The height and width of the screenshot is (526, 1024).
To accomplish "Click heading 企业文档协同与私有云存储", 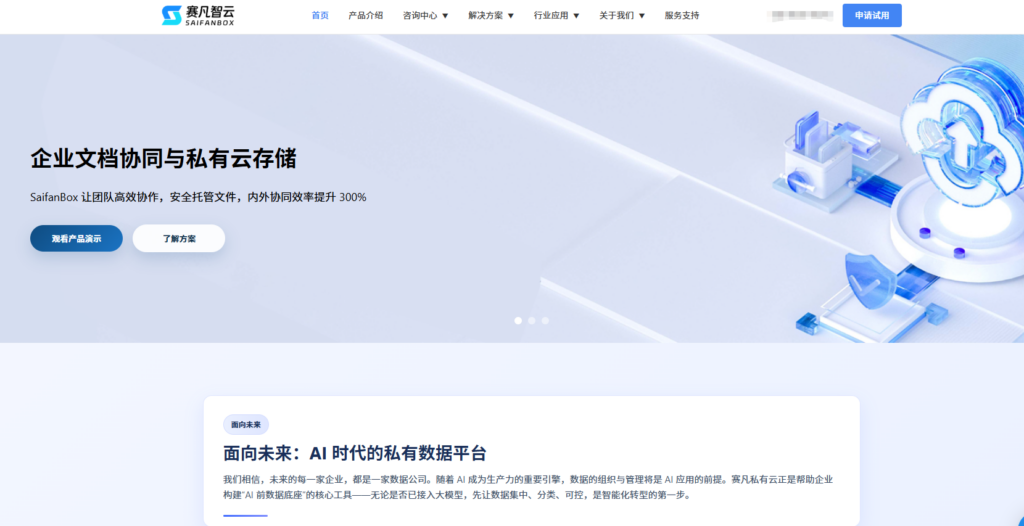I will coord(163,159).
